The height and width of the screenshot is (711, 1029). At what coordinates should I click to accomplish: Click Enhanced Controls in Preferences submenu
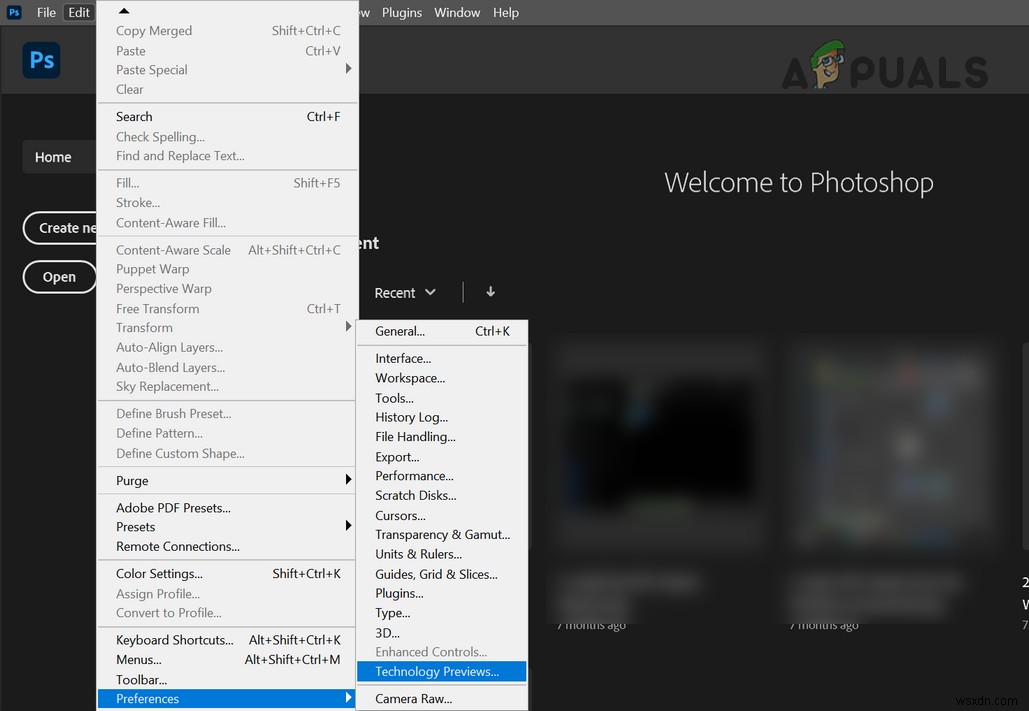[x=442, y=652]
